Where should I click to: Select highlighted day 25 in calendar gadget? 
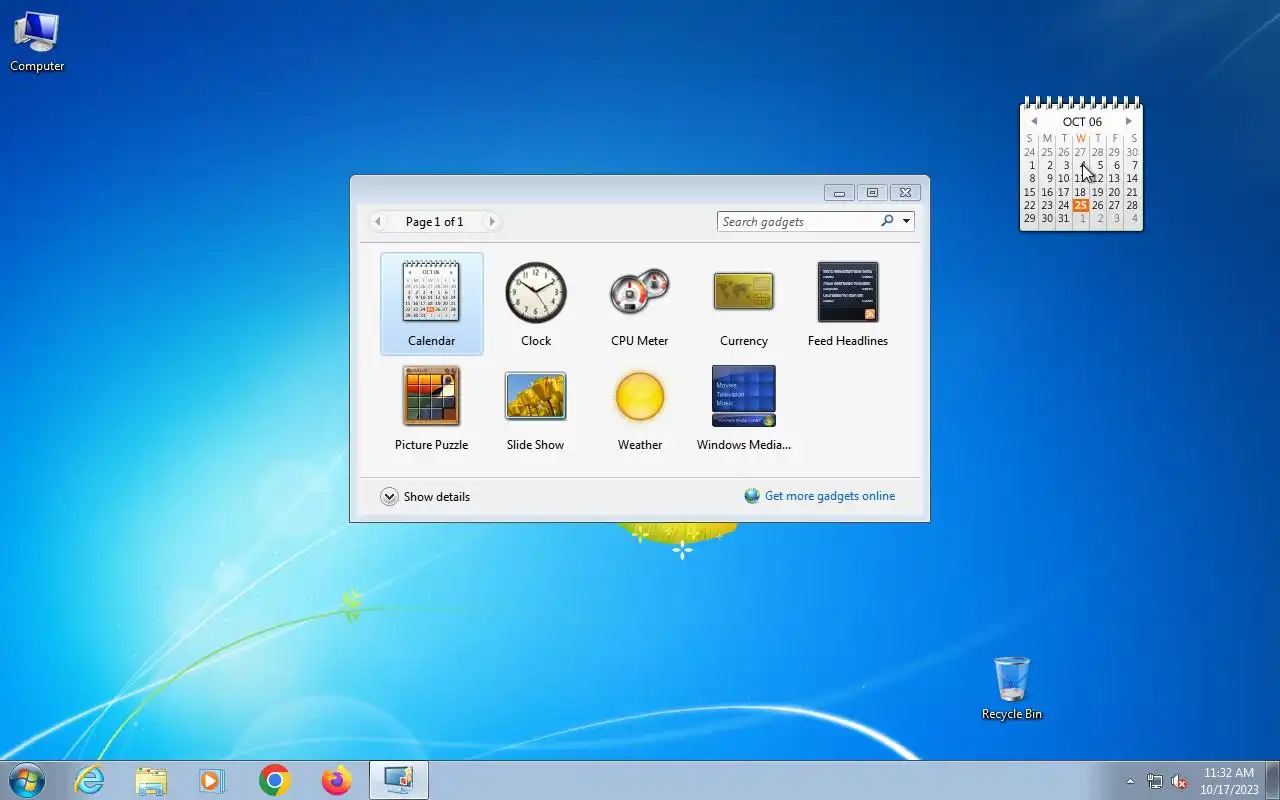point(1080,205)
